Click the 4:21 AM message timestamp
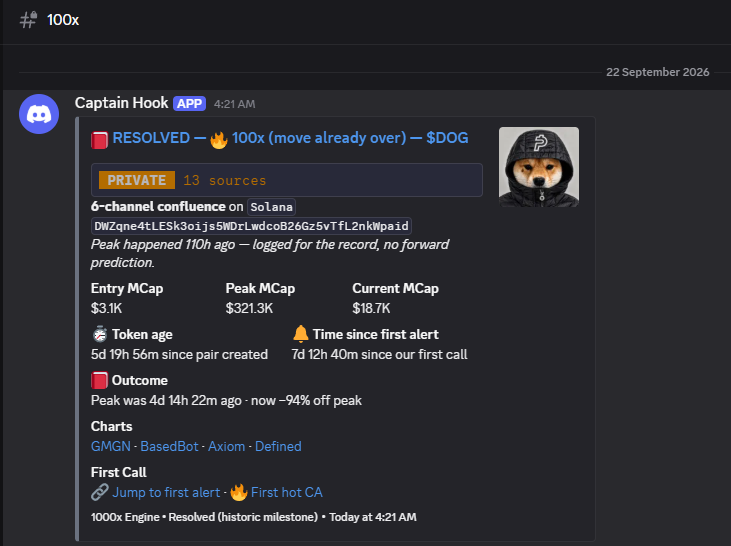The image size is (731, 546). (x=234, y=104)
